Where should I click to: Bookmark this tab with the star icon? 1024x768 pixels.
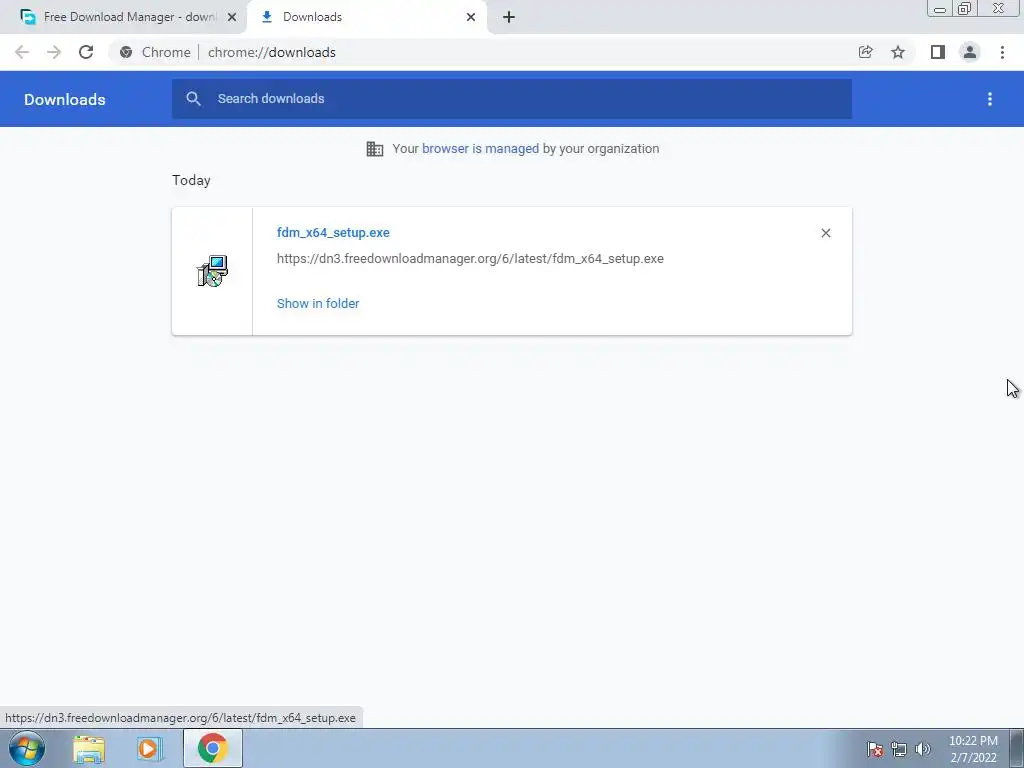coord(898,52)
